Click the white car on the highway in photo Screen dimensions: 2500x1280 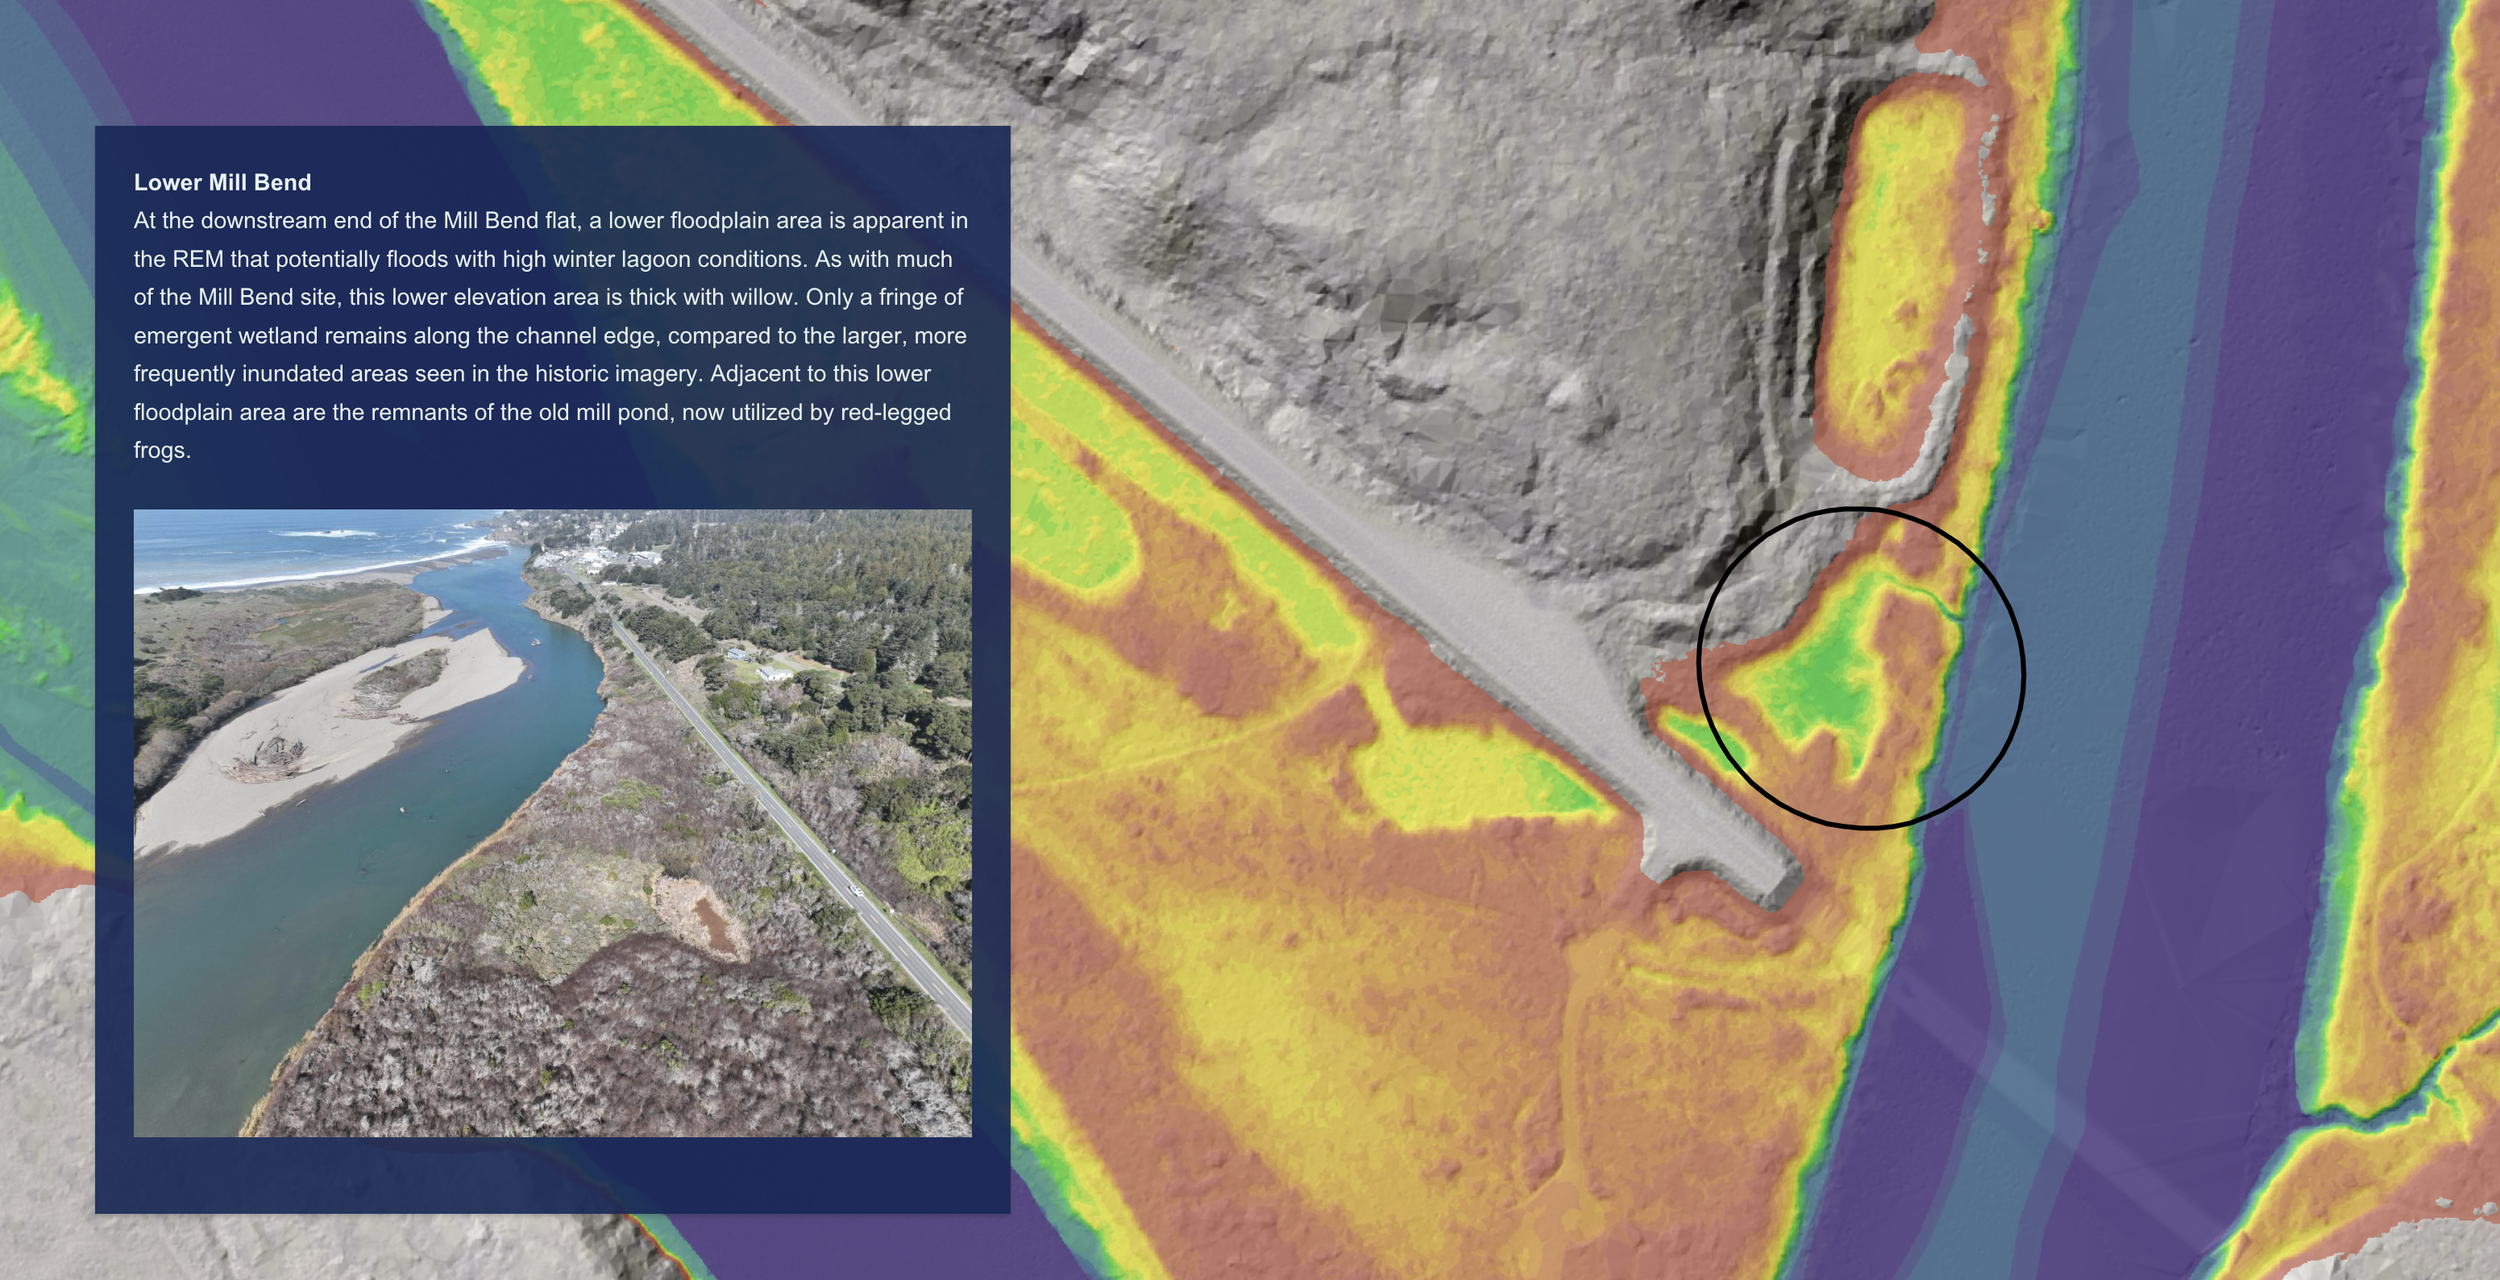click(855, 890)
